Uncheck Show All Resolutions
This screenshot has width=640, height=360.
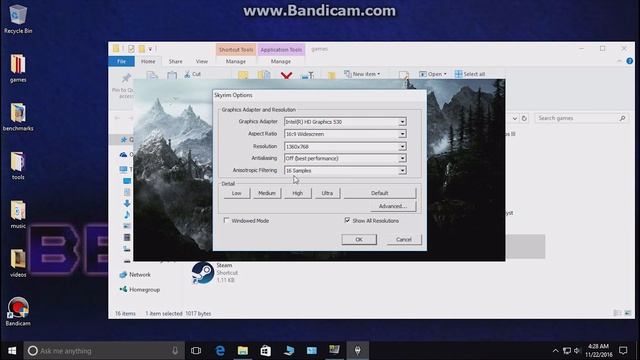[x=347, y=220]
